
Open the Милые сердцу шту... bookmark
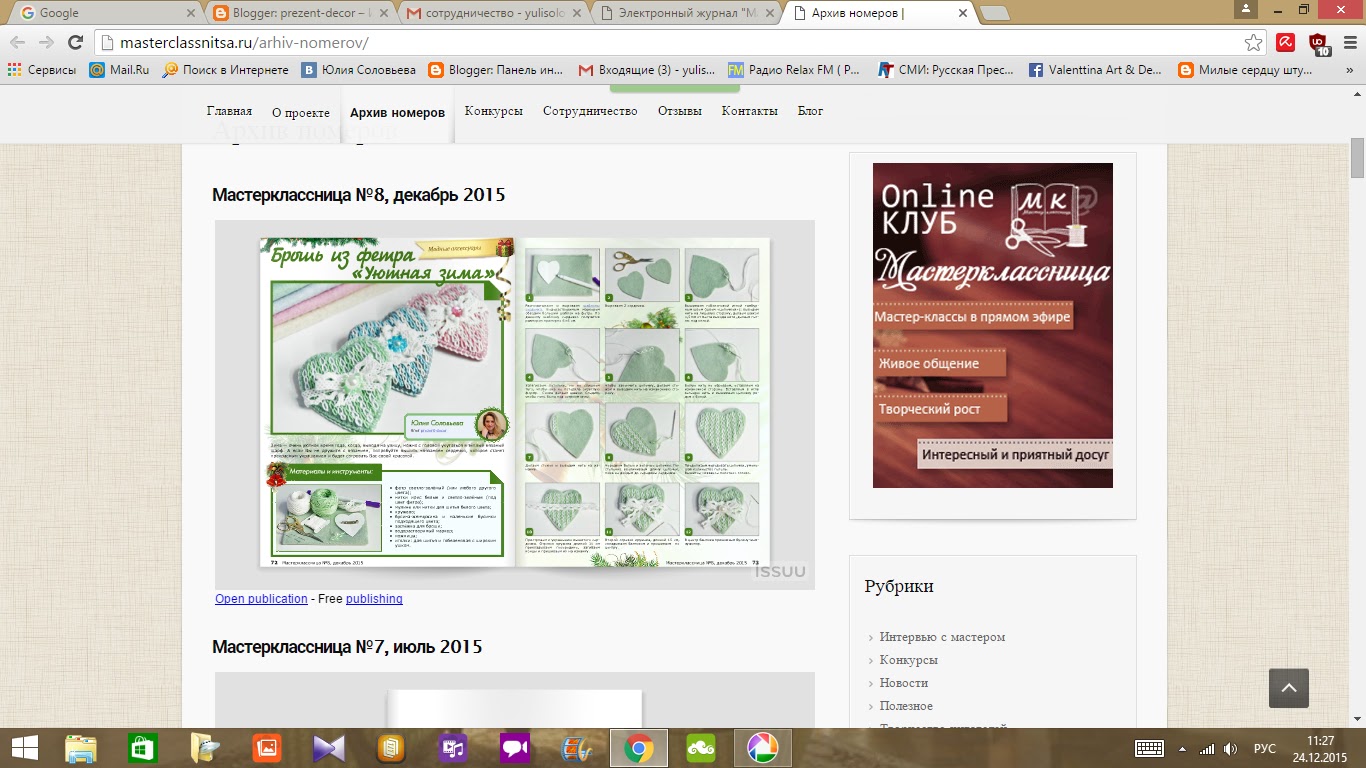1246,70
